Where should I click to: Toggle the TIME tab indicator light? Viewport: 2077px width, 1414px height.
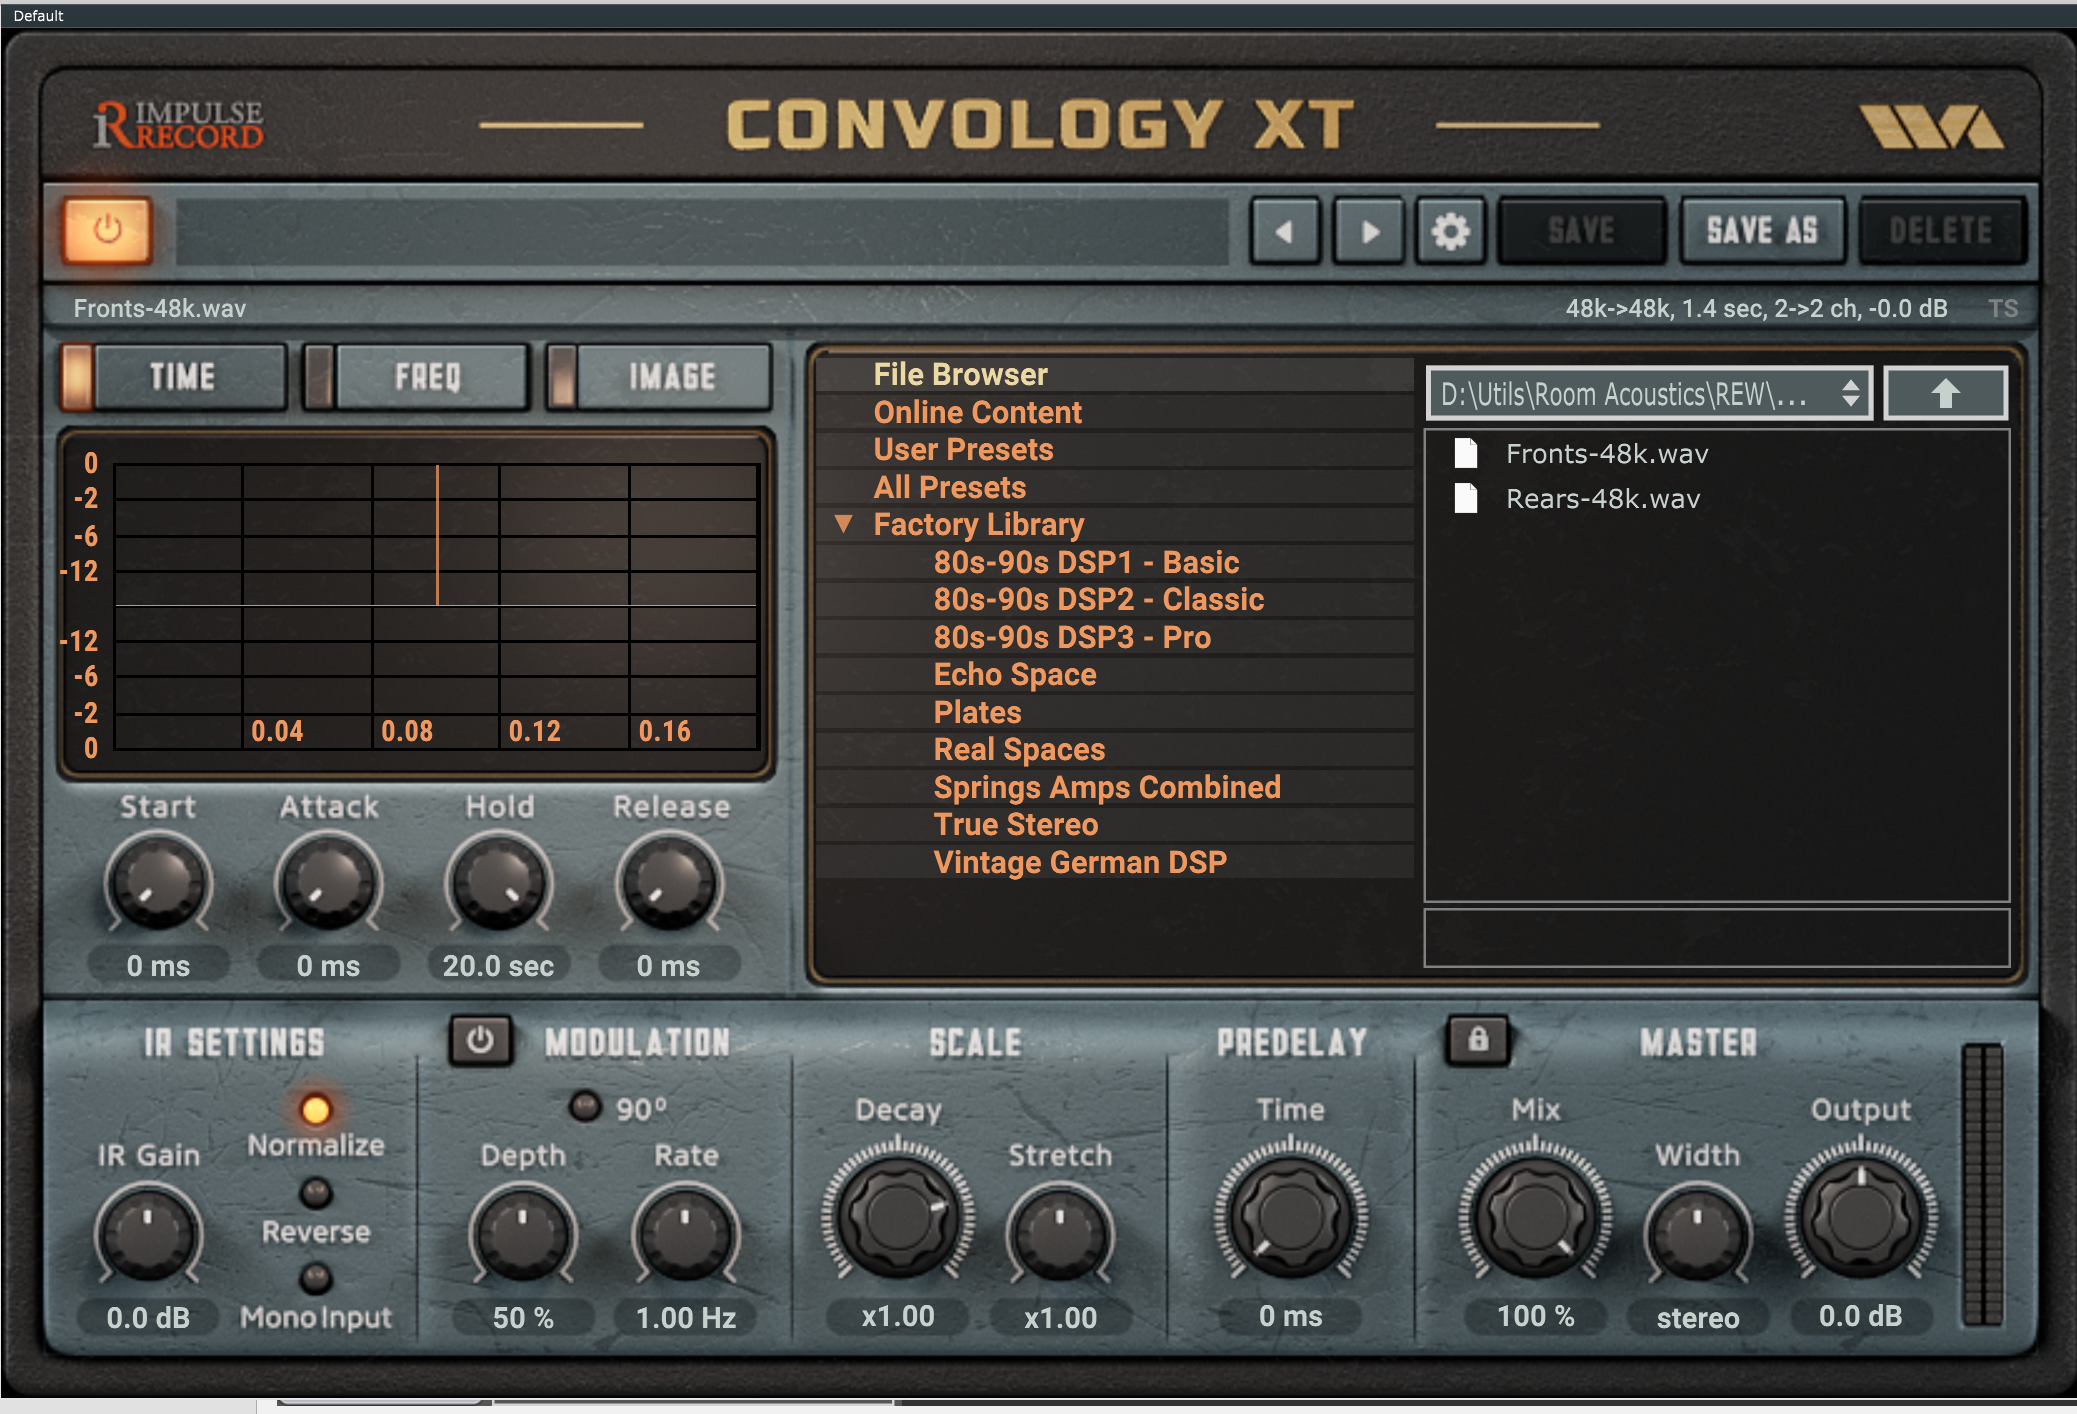coord(77,377)
